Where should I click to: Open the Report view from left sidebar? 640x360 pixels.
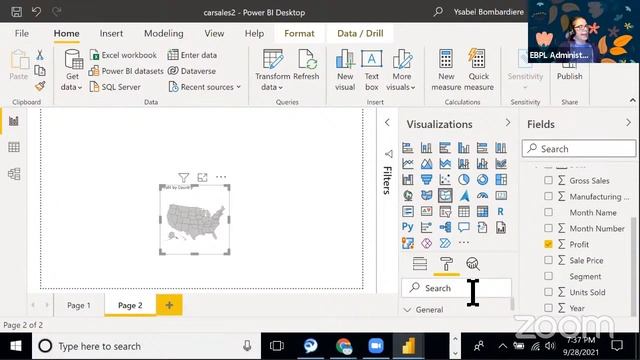[13, 121]
